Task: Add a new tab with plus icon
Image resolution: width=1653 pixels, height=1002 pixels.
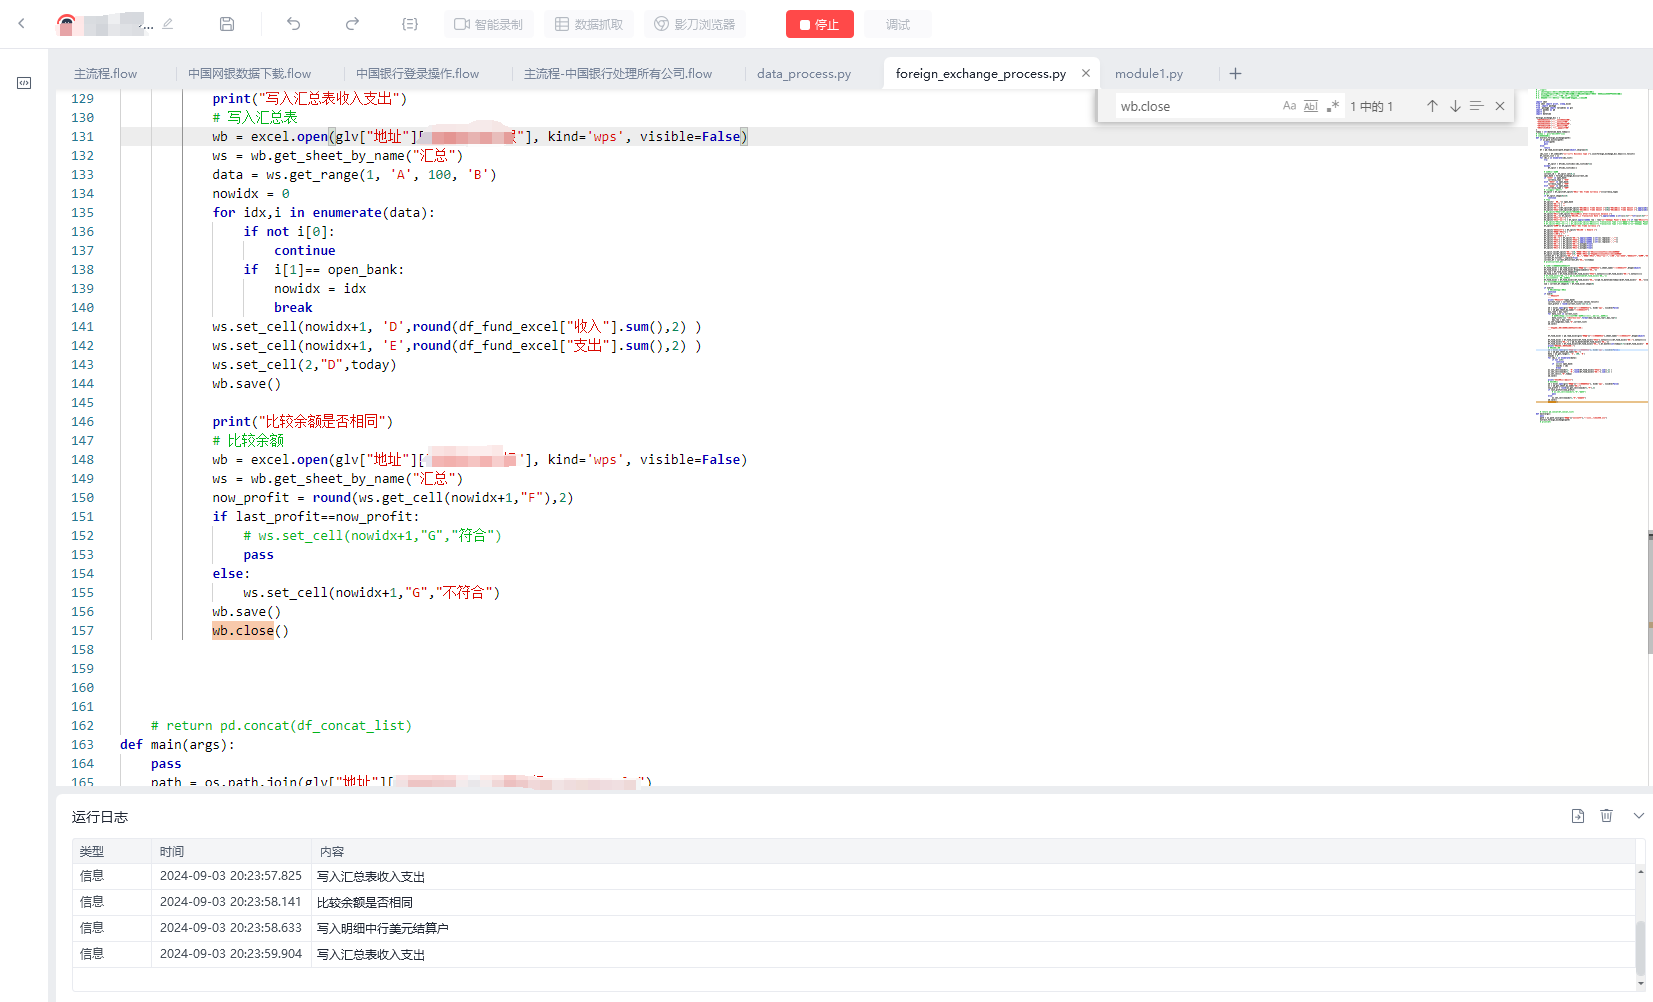Action: (1235, 74)
